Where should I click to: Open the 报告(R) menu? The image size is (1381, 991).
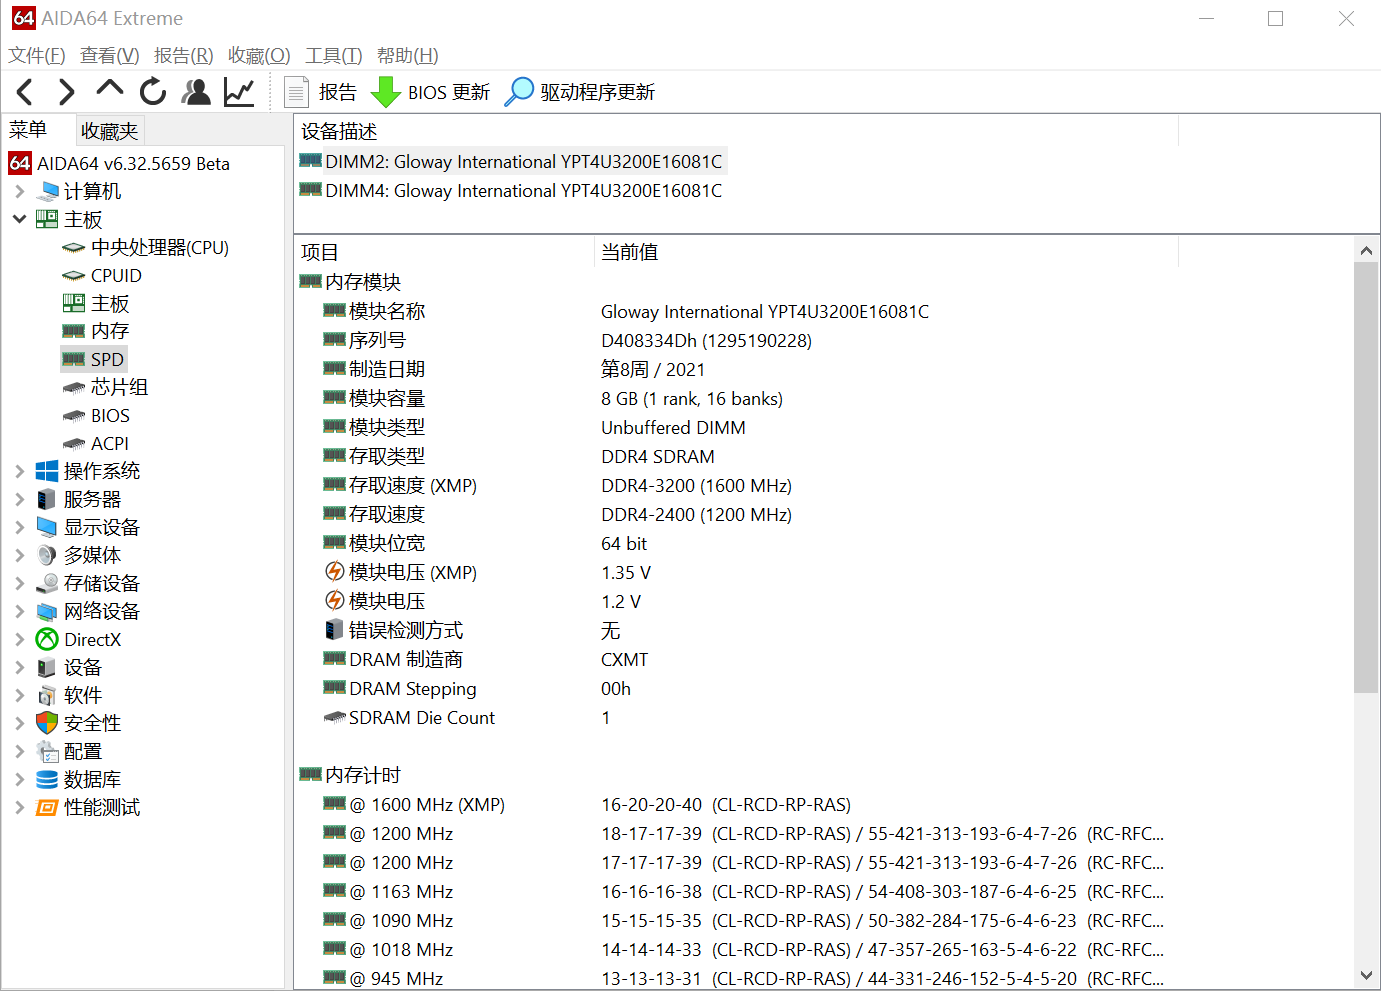pos(183,56)
